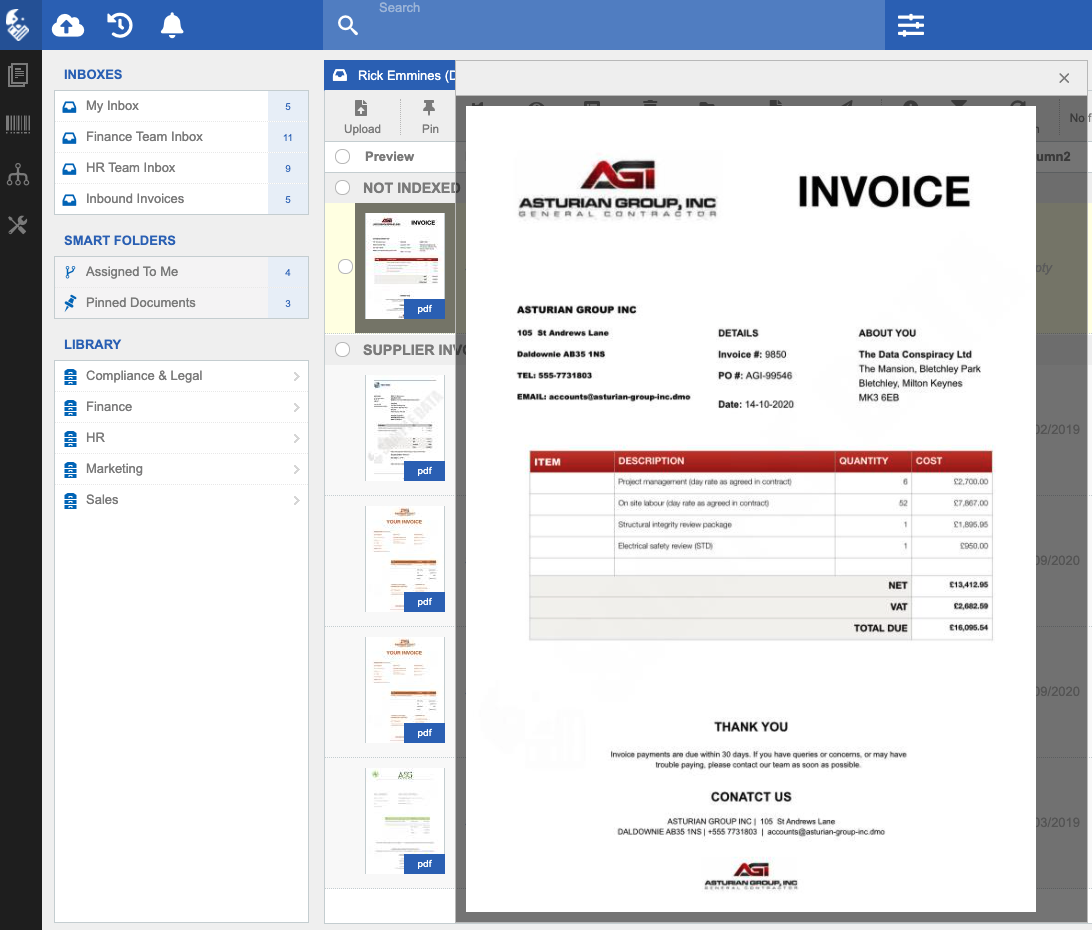Open the Asturian invoice thumbnail
Viewport: 1092px width, 930px height.
pos(405,267)
